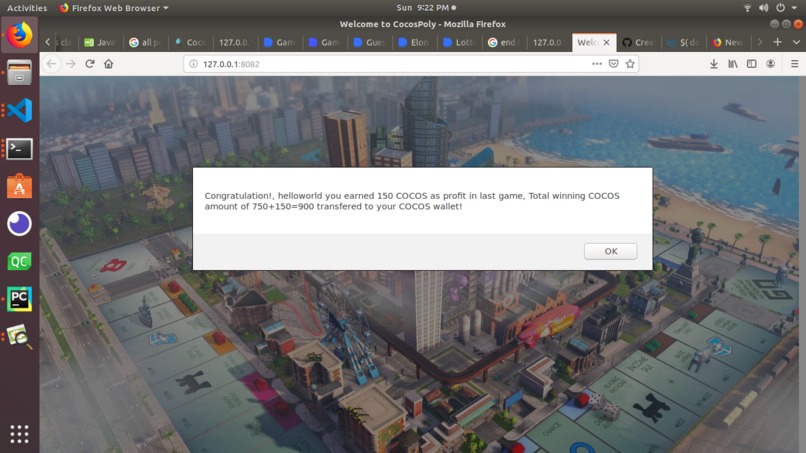Image resolution: width=806 pixels, height=453 pixels.
Task: Show applications grid
Action: click(x=20, y=434)
